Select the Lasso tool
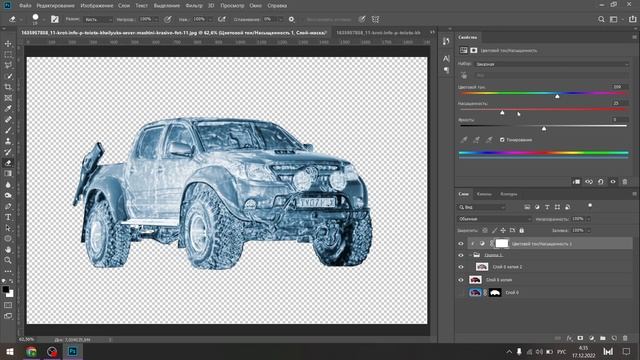 point(8,65)
